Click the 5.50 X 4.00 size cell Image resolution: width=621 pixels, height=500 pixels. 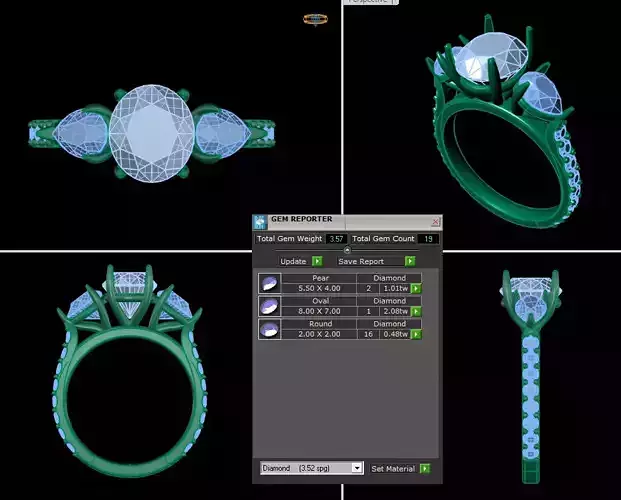coord(319,288)
